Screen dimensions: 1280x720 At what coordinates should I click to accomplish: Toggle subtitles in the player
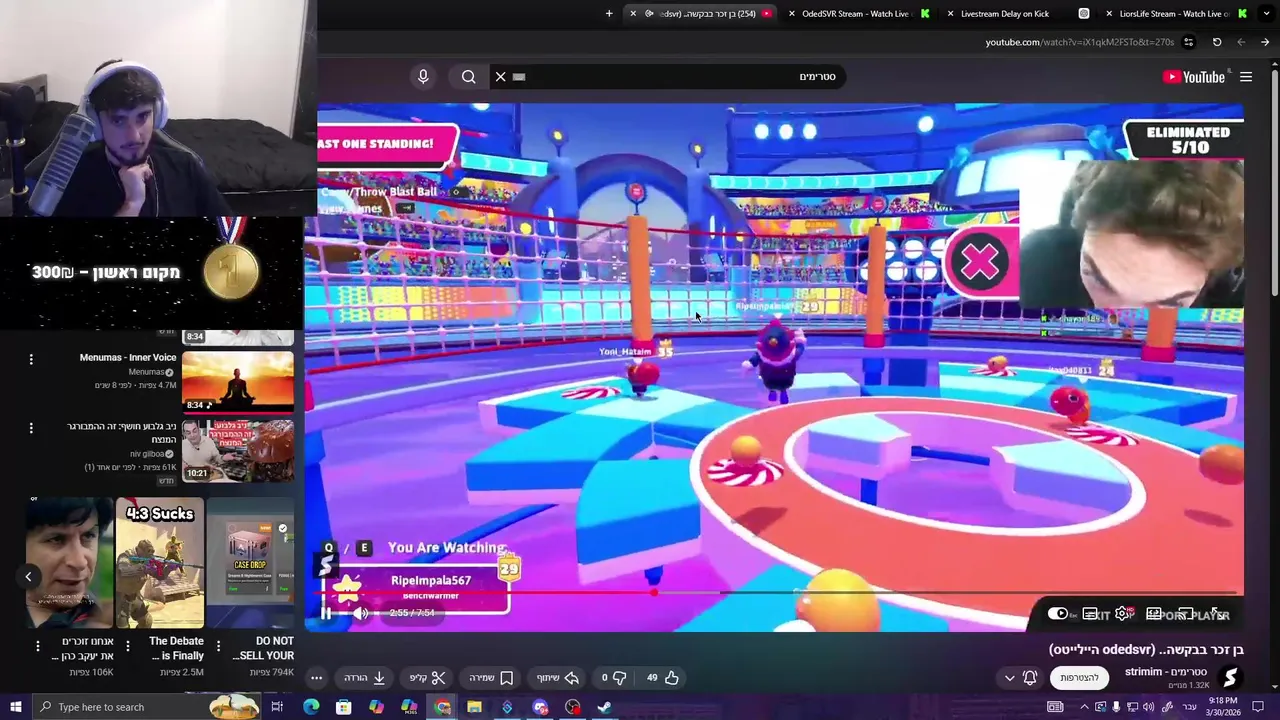[x=1091, y=614]
